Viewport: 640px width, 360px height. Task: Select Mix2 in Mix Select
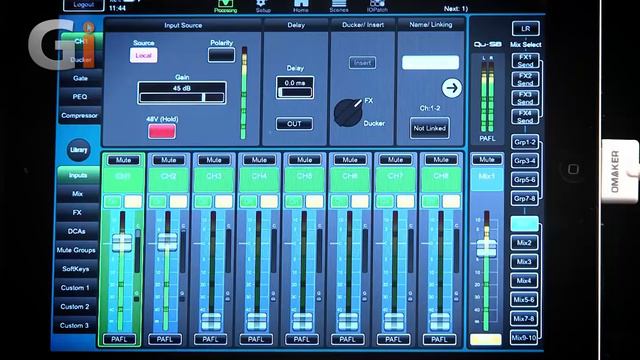point(524,242)
